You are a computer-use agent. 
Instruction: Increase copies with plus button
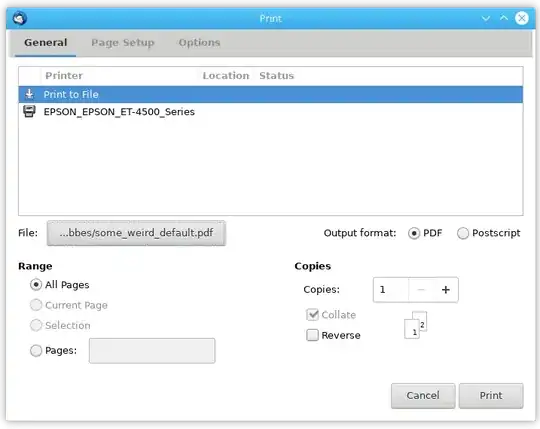tap(446, 290)
